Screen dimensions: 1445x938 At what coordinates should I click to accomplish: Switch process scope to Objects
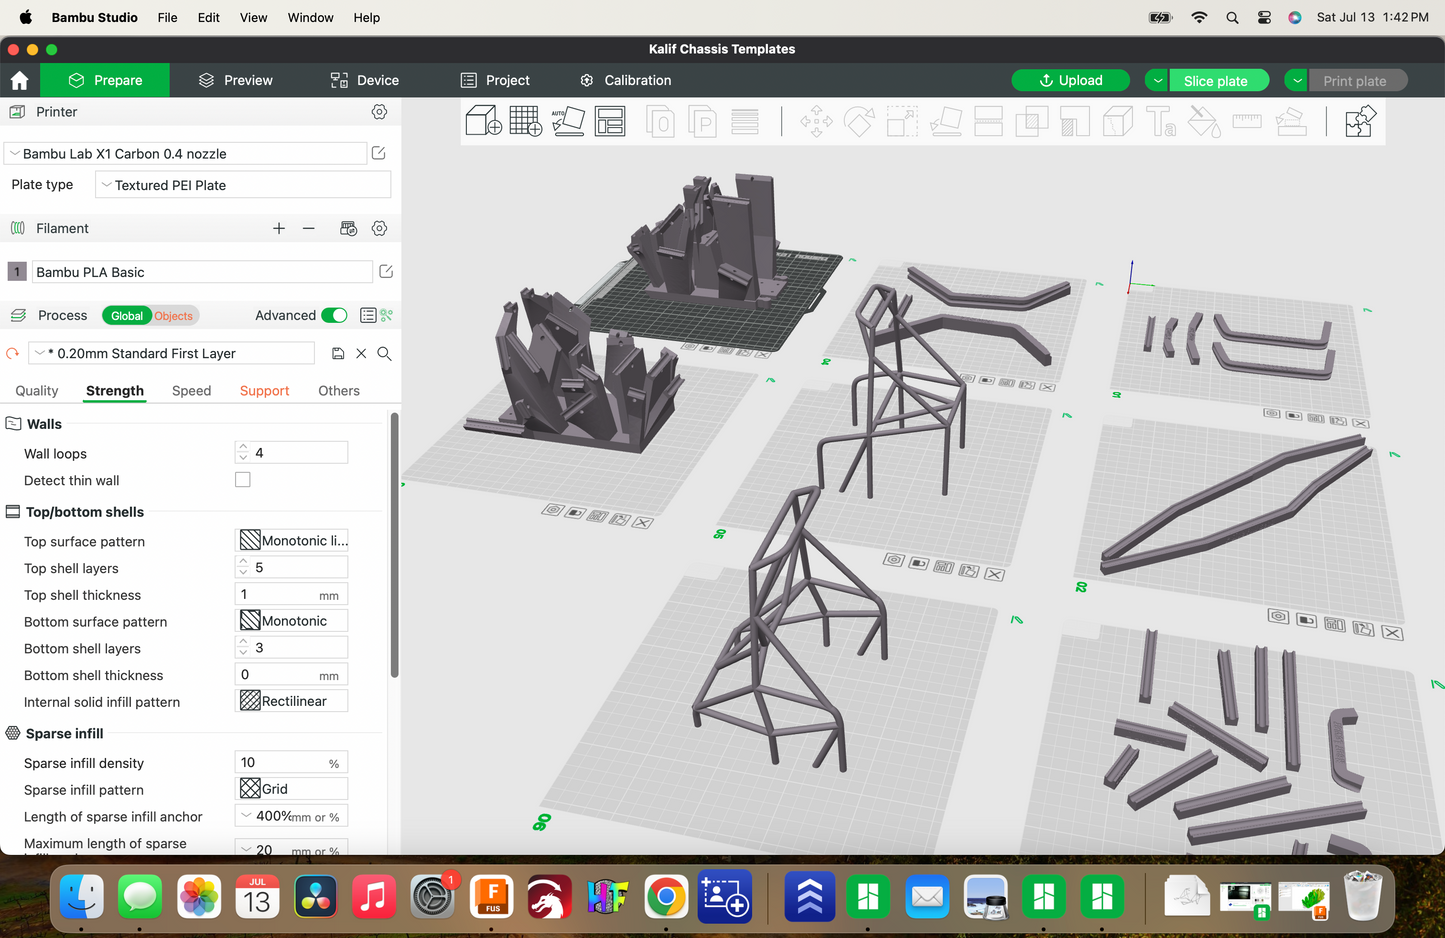click(174, 316)
